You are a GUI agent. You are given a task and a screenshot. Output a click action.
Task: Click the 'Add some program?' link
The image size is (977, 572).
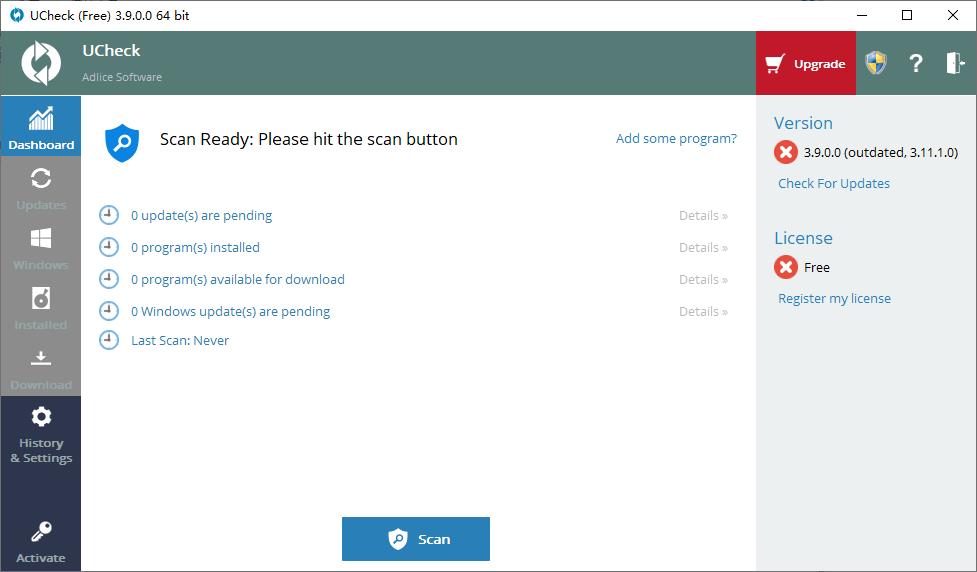tap(676, 139)
